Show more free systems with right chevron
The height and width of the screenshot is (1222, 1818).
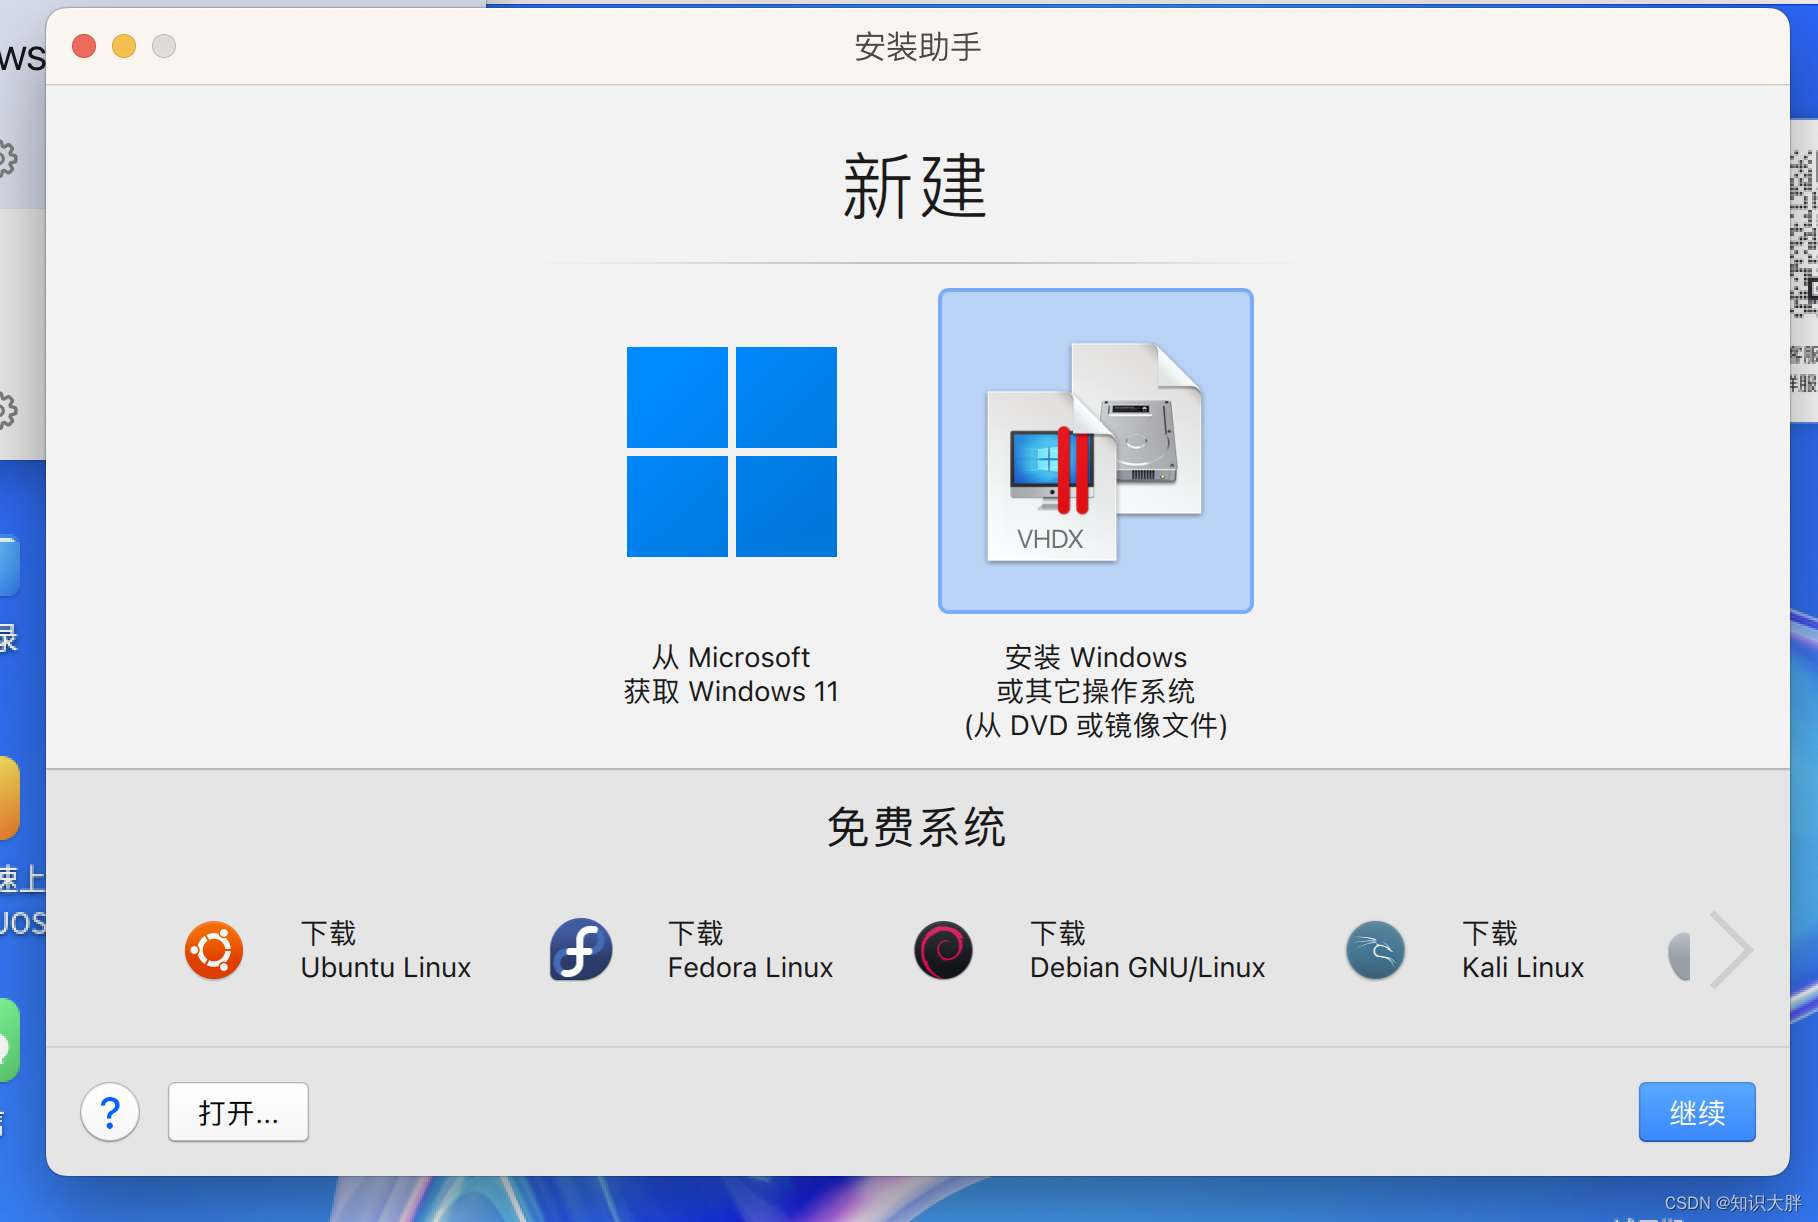tap(1731, 950)
